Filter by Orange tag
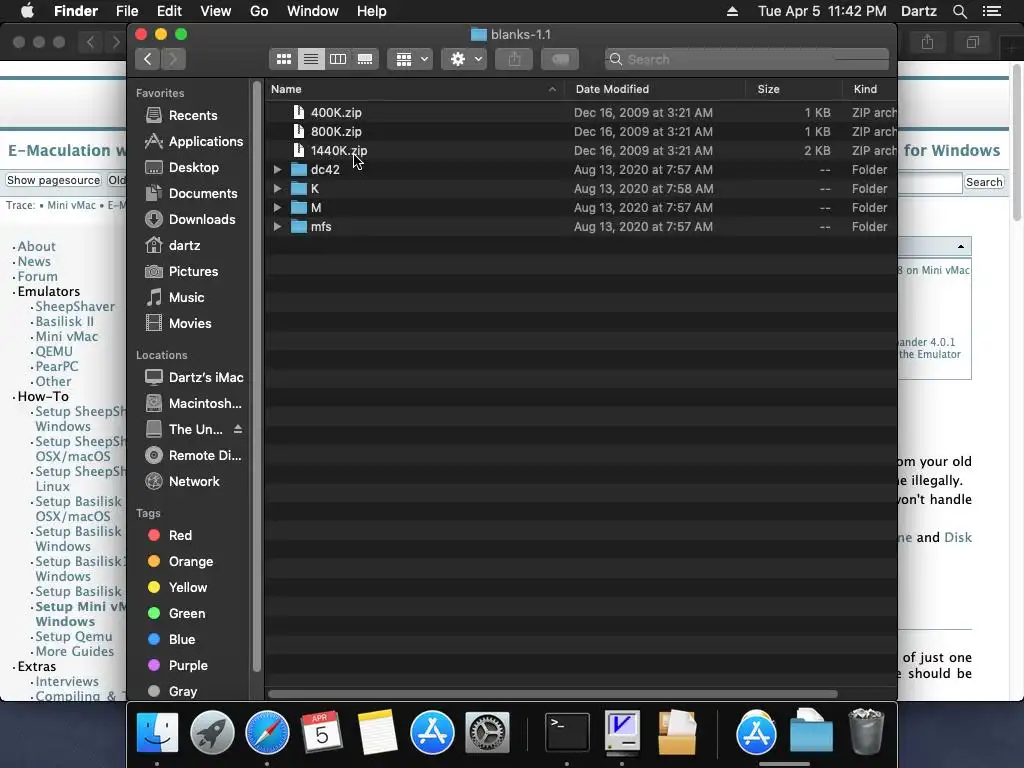This screenshot has height=768, width=1024. pyautogui.click(x=189, y=562)
